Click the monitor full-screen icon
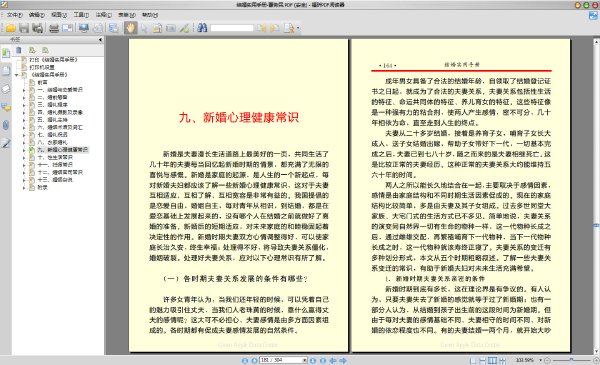The width and height of the screenshot is (600, 365). tap(83, 28)
